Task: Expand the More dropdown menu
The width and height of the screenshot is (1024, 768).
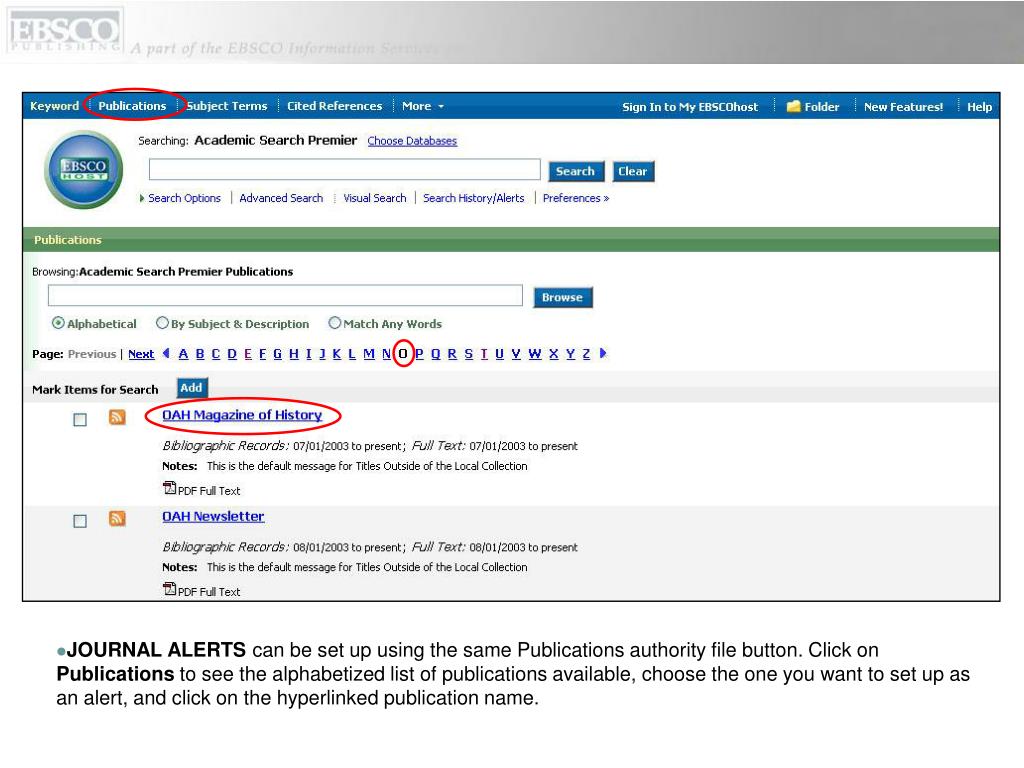Action: point(423,106)
